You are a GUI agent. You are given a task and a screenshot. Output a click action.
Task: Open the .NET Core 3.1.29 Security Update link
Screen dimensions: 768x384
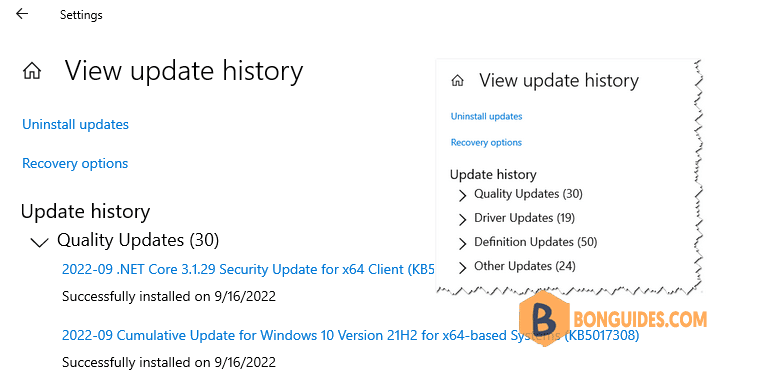pyautogui.click(x=248, y=269)
